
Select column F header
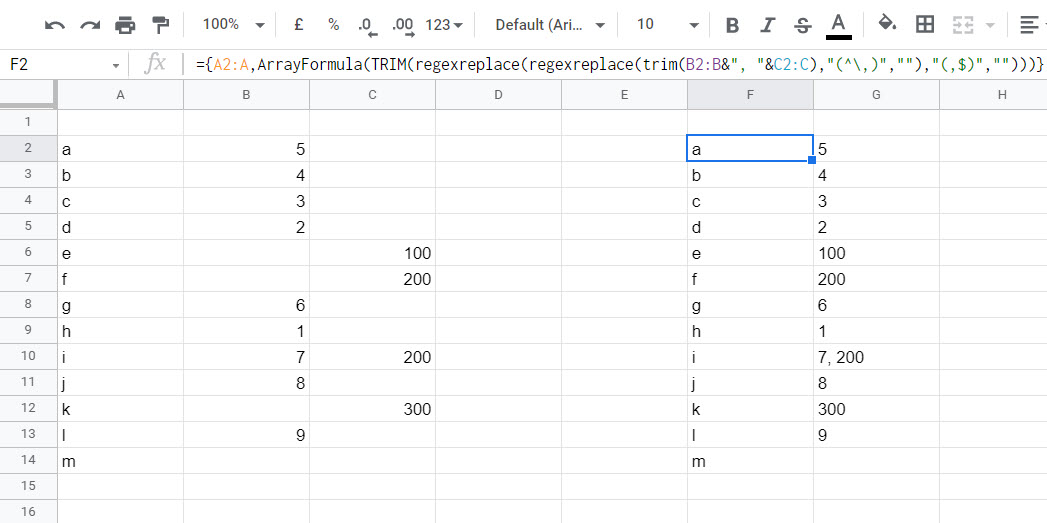pos(751,95)
